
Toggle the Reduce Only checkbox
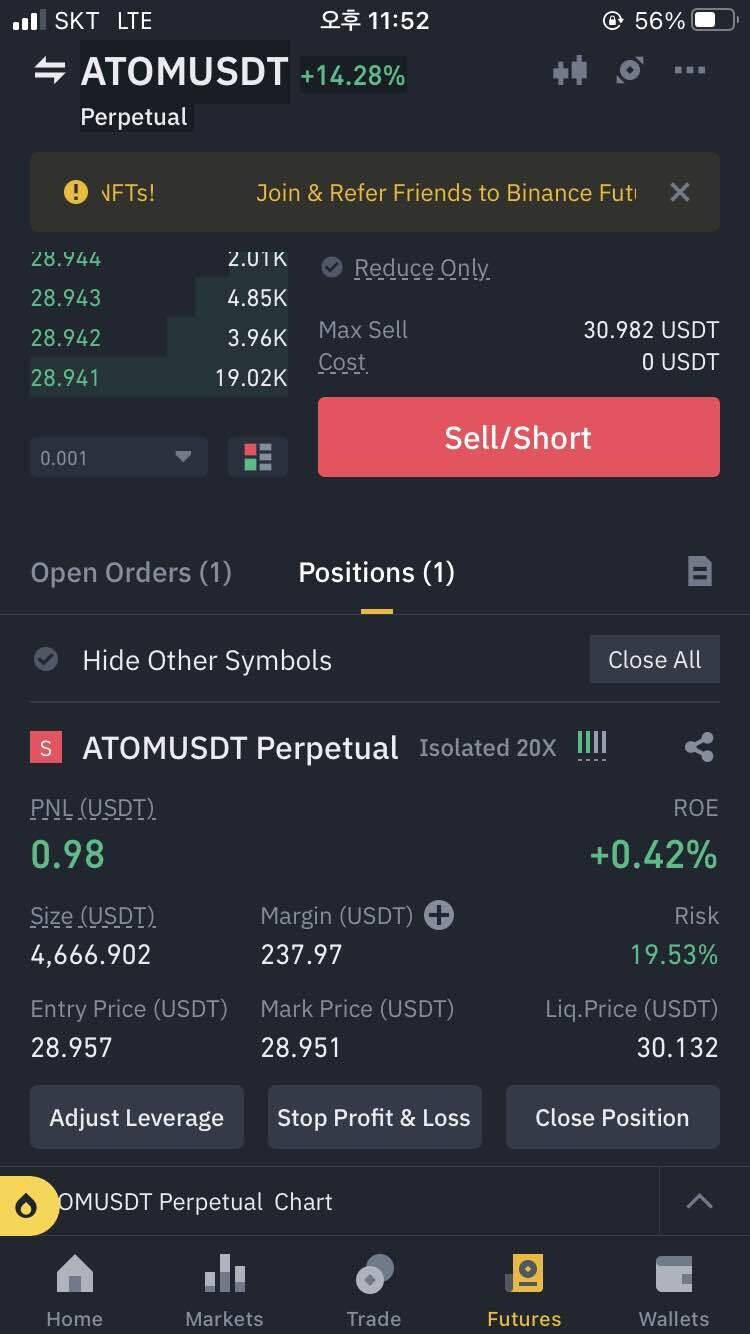click(331, 268)
